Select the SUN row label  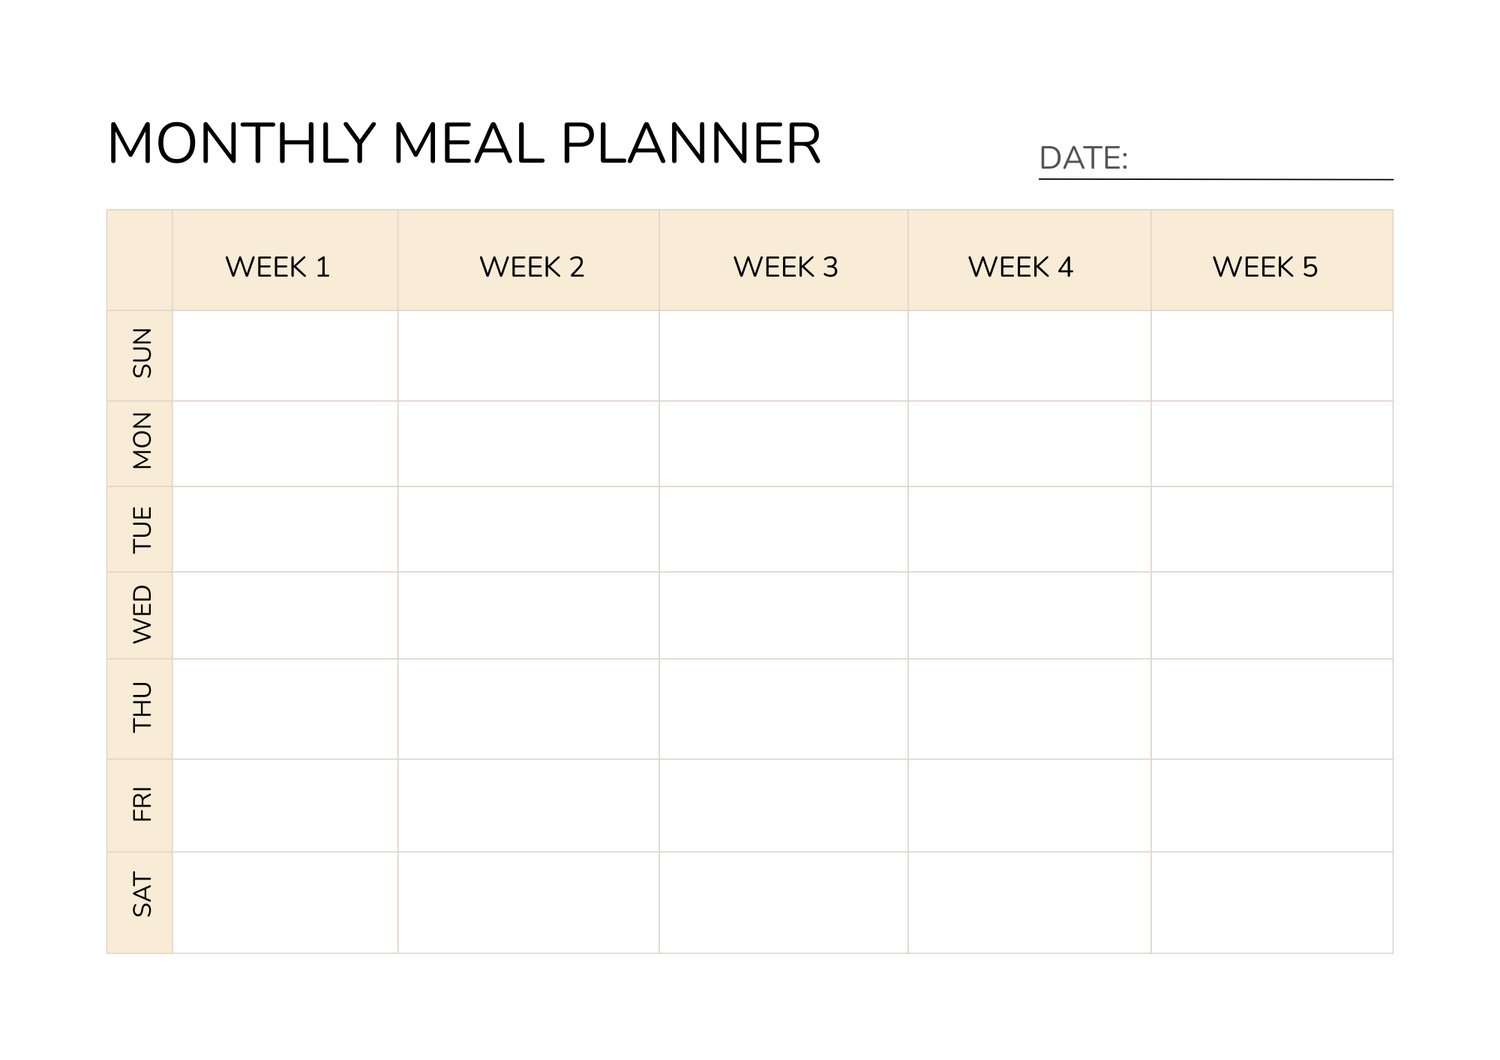click(142, 354)
